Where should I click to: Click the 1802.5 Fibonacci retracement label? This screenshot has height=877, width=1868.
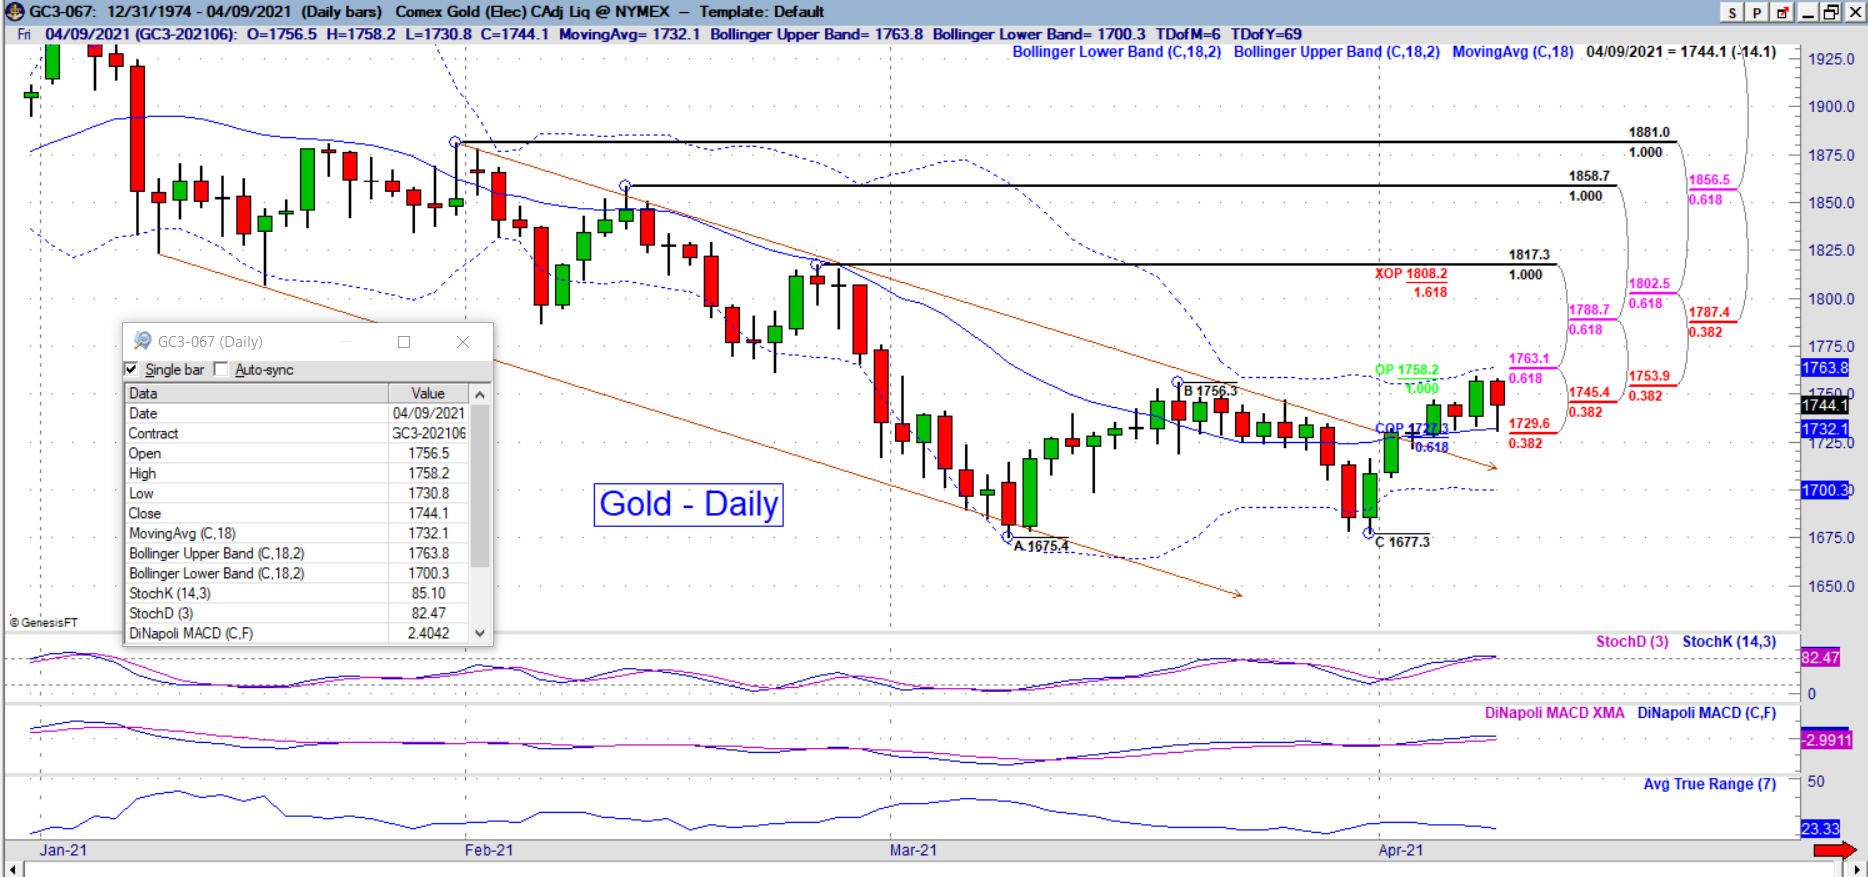(1649, 284)
